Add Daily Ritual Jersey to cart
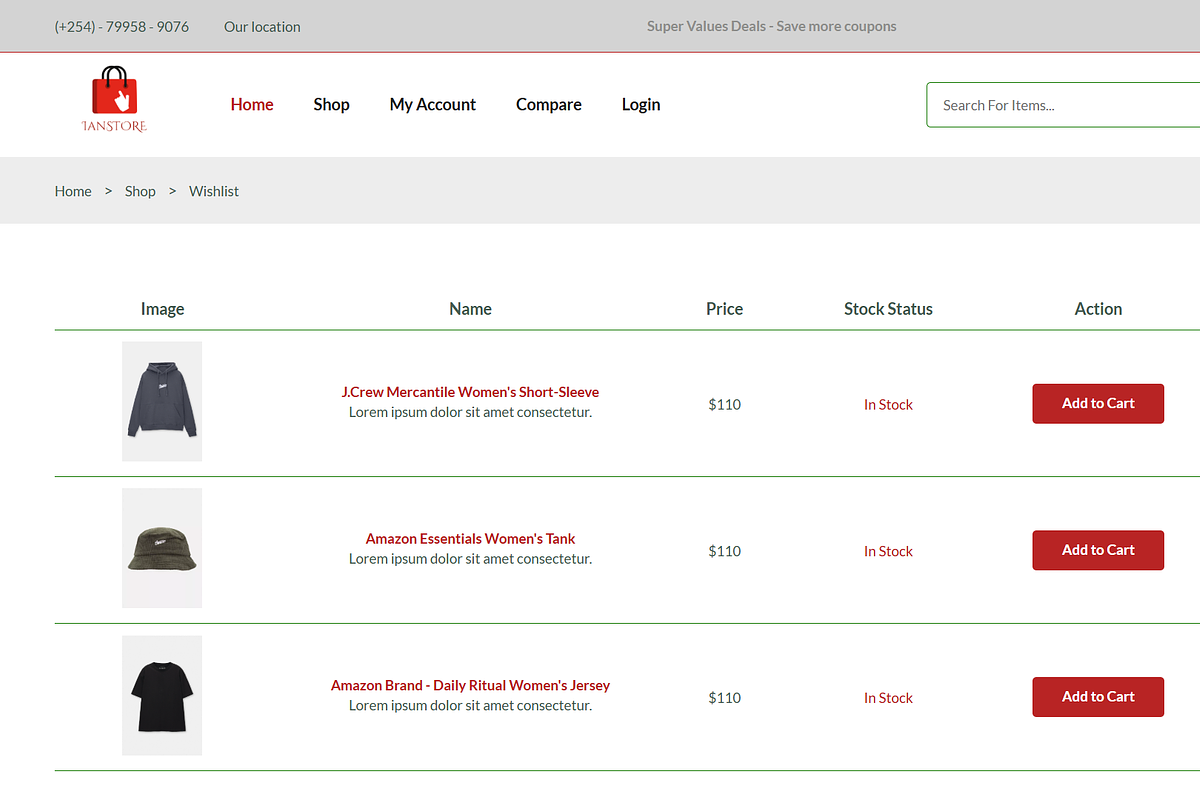Screen dimensions: 1200x800 [1098, 697]
